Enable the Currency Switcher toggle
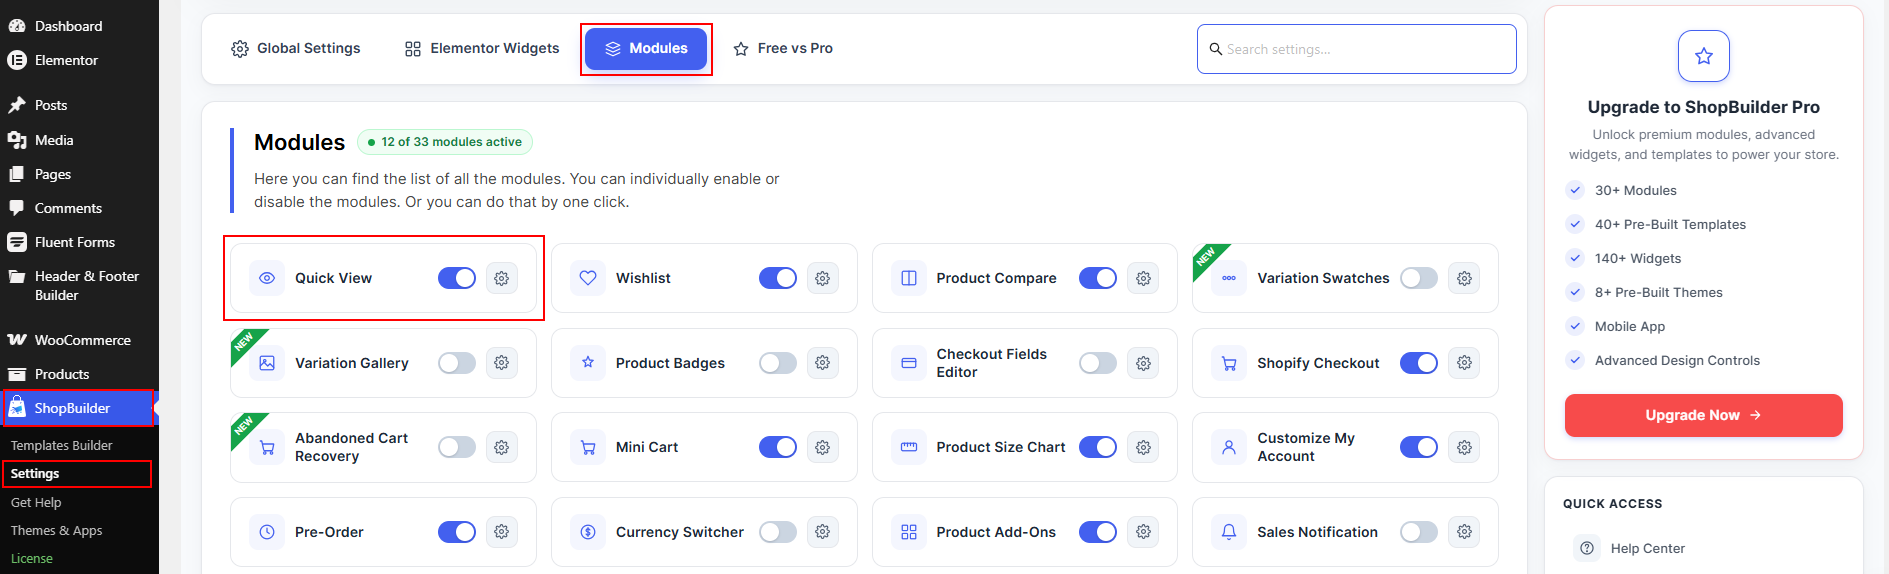Image resolution: width=1889 pixels, height=574 pixels. (x=778, y=532)
